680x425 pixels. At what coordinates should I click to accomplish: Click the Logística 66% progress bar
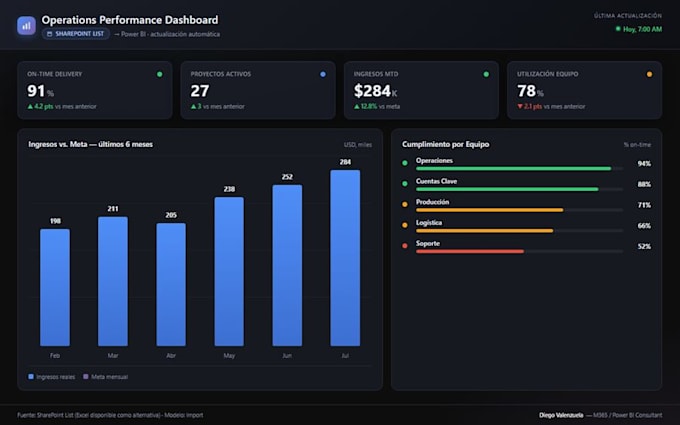(x=519, y=231)
